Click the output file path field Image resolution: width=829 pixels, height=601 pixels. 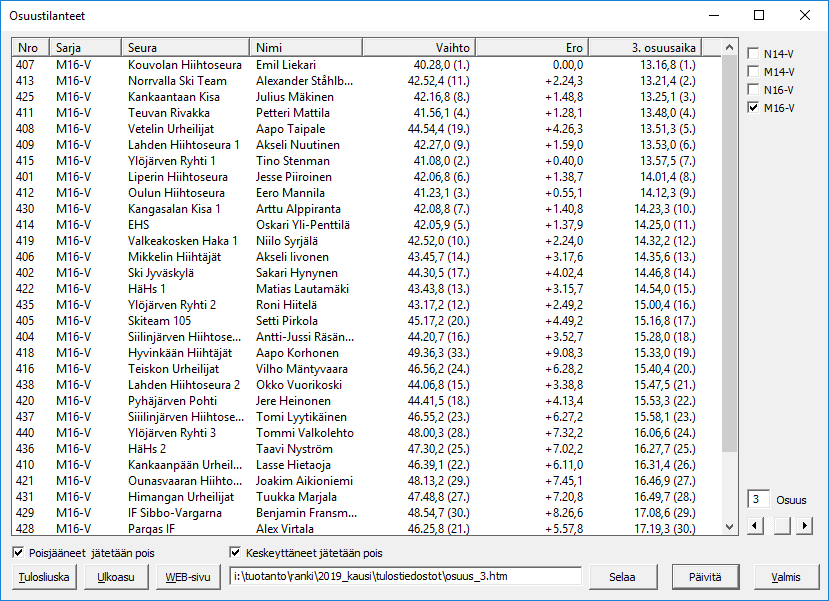405,576
